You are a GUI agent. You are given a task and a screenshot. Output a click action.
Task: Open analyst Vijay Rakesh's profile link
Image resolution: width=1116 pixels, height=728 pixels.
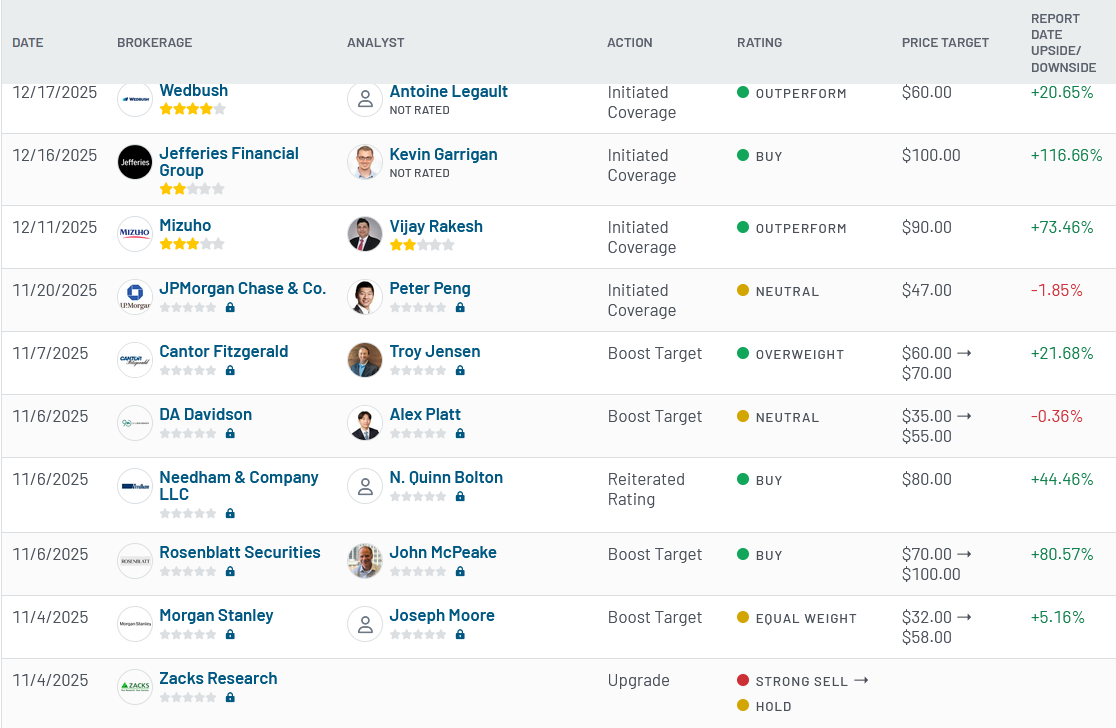(x=436, y=226)
